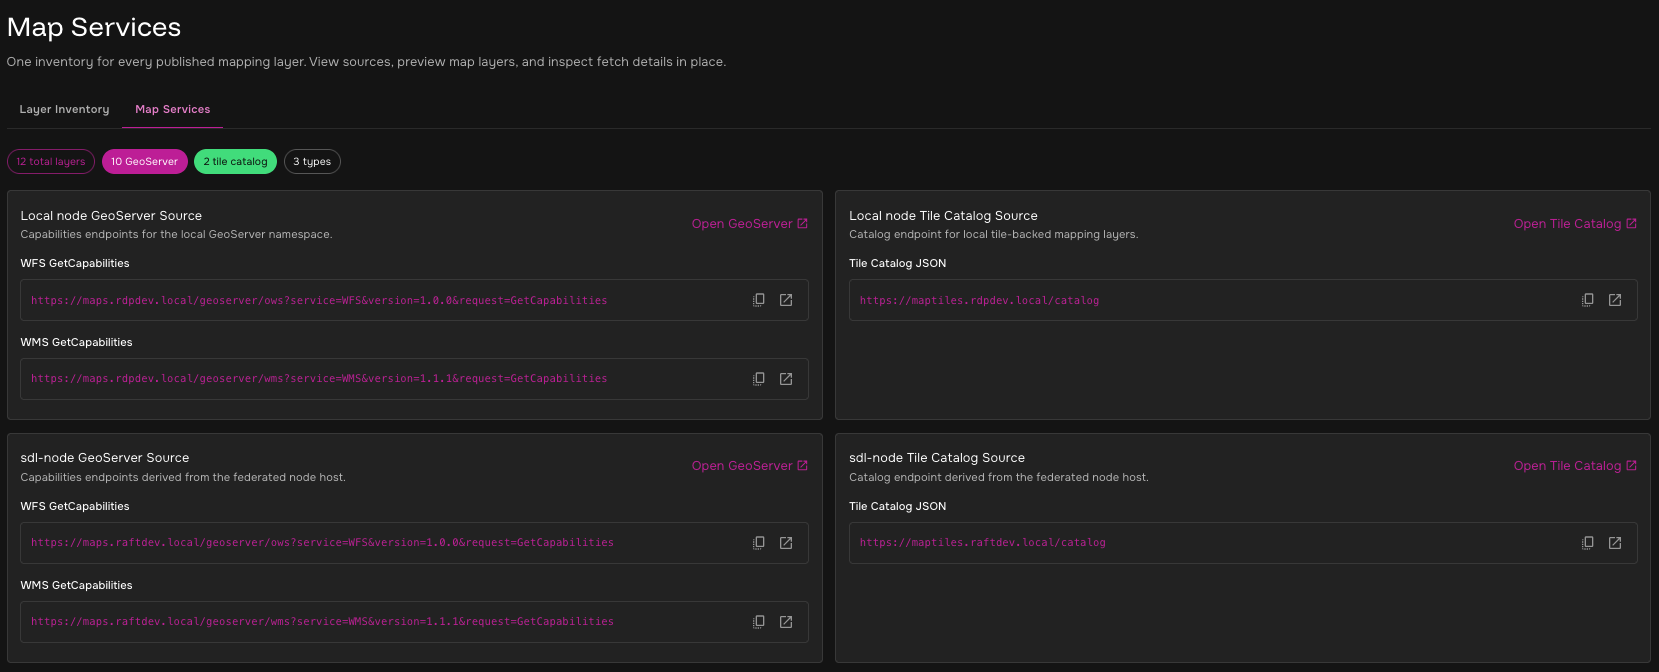Screen dimensions: 1659x672
Task: Click the Map Services page title
Action: (94, 27)
